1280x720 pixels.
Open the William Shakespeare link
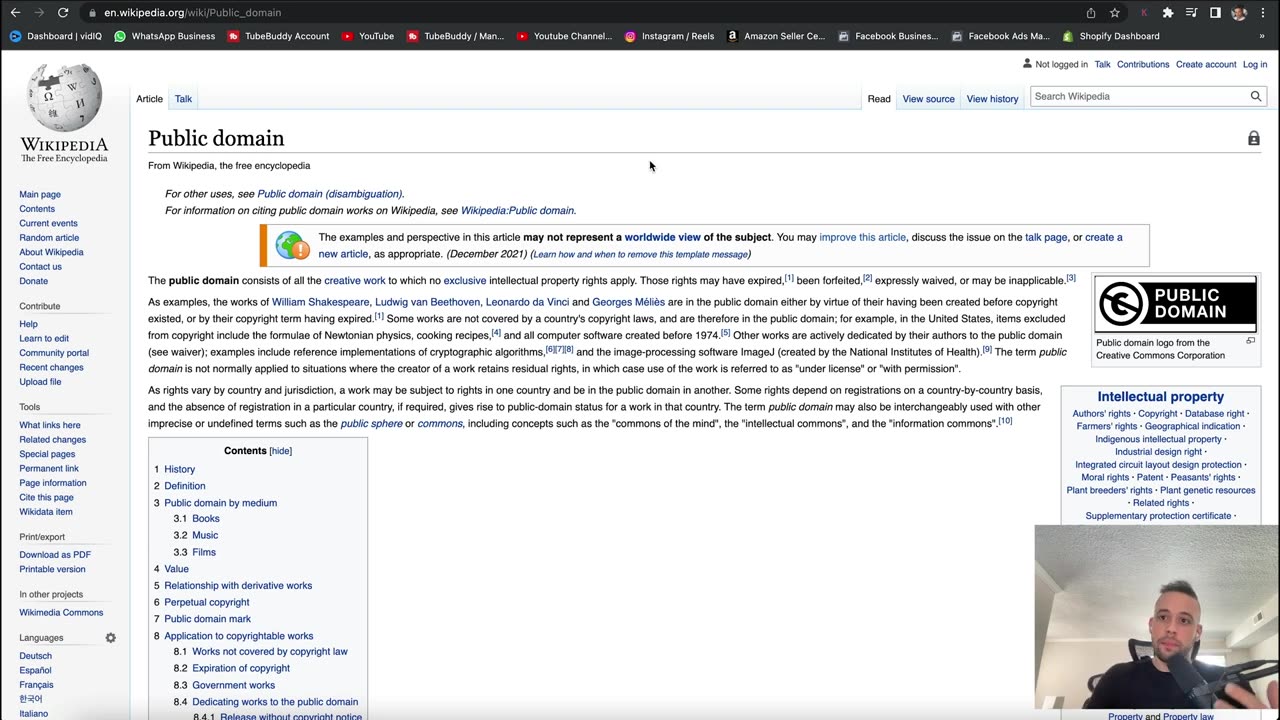pyautogui.click(x=320, y=302)
